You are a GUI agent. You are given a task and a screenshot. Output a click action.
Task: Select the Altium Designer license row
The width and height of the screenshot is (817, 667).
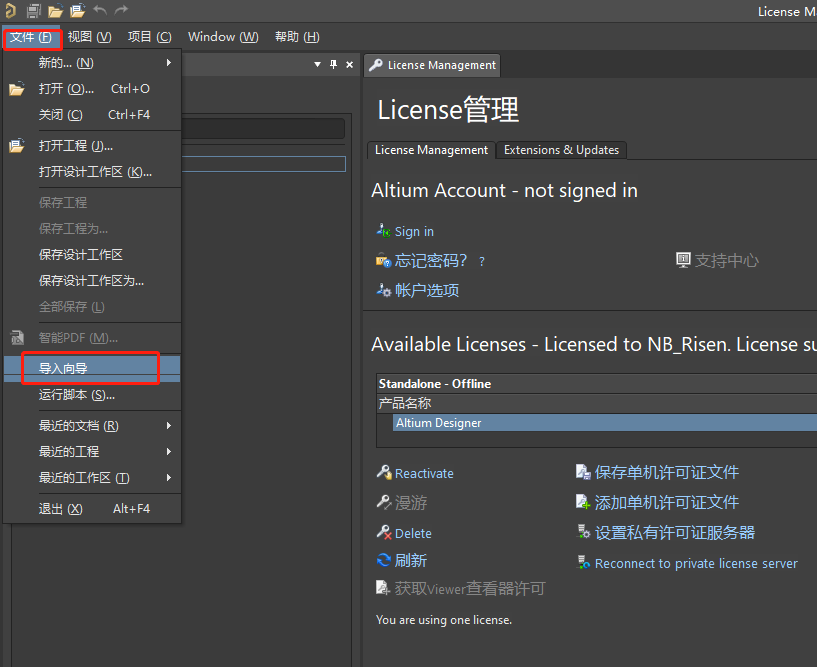coord(600,423)
